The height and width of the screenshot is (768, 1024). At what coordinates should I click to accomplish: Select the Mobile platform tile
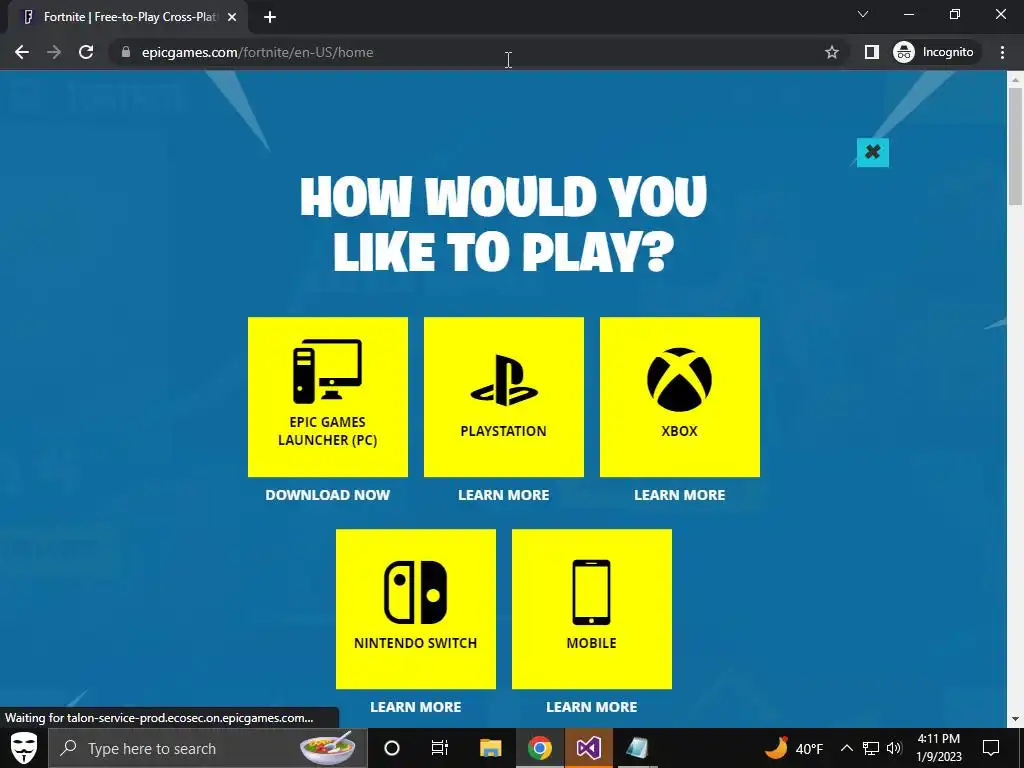(x=592, y=609)
